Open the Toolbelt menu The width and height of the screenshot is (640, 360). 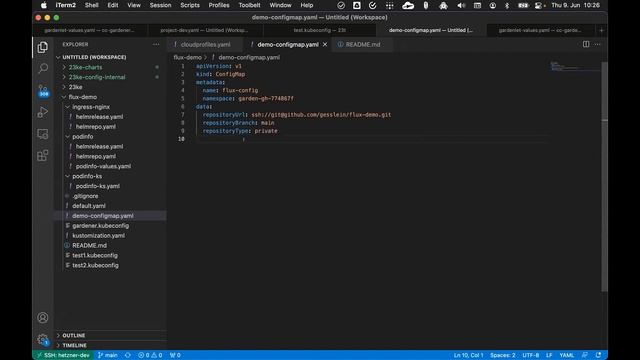[249, 5]
